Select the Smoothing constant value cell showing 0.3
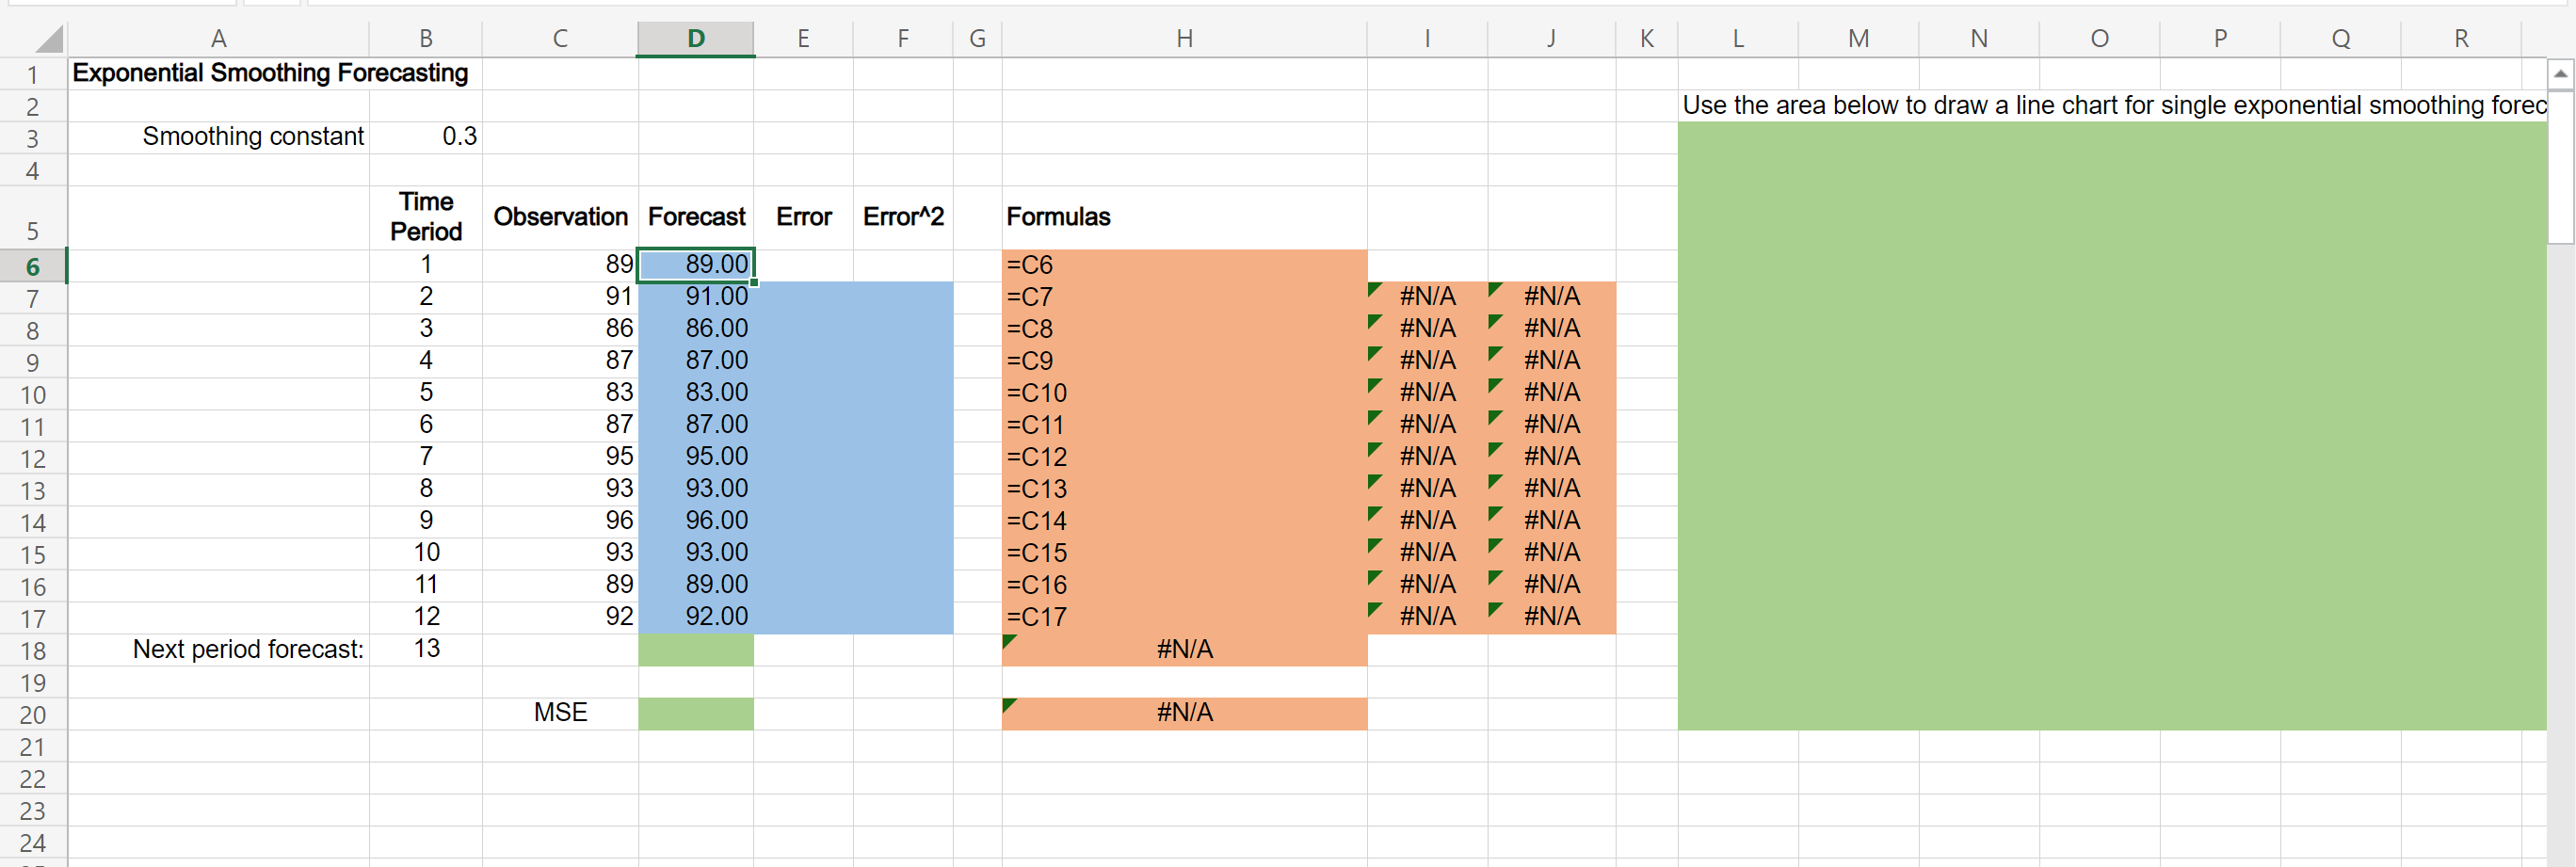This screenshot has width=2576, height=867. click(426, 136)
